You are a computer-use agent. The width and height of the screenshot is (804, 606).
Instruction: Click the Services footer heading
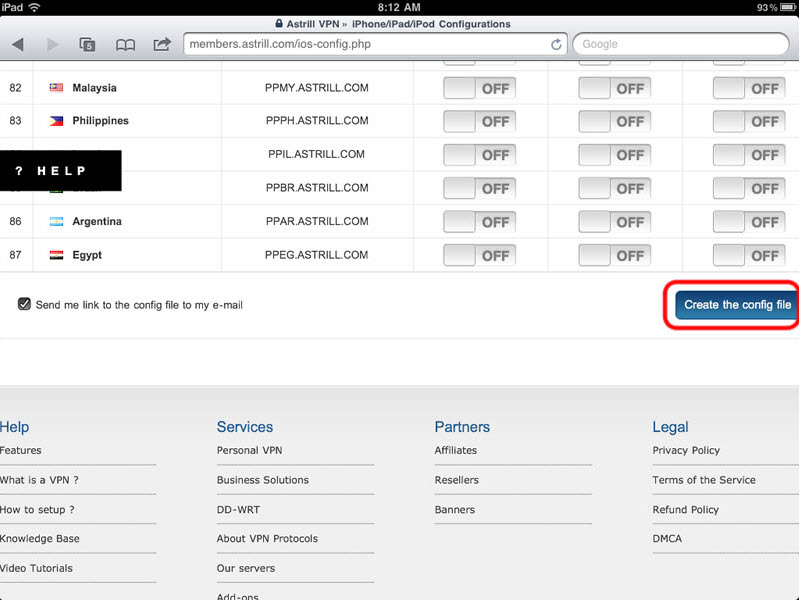245,427
